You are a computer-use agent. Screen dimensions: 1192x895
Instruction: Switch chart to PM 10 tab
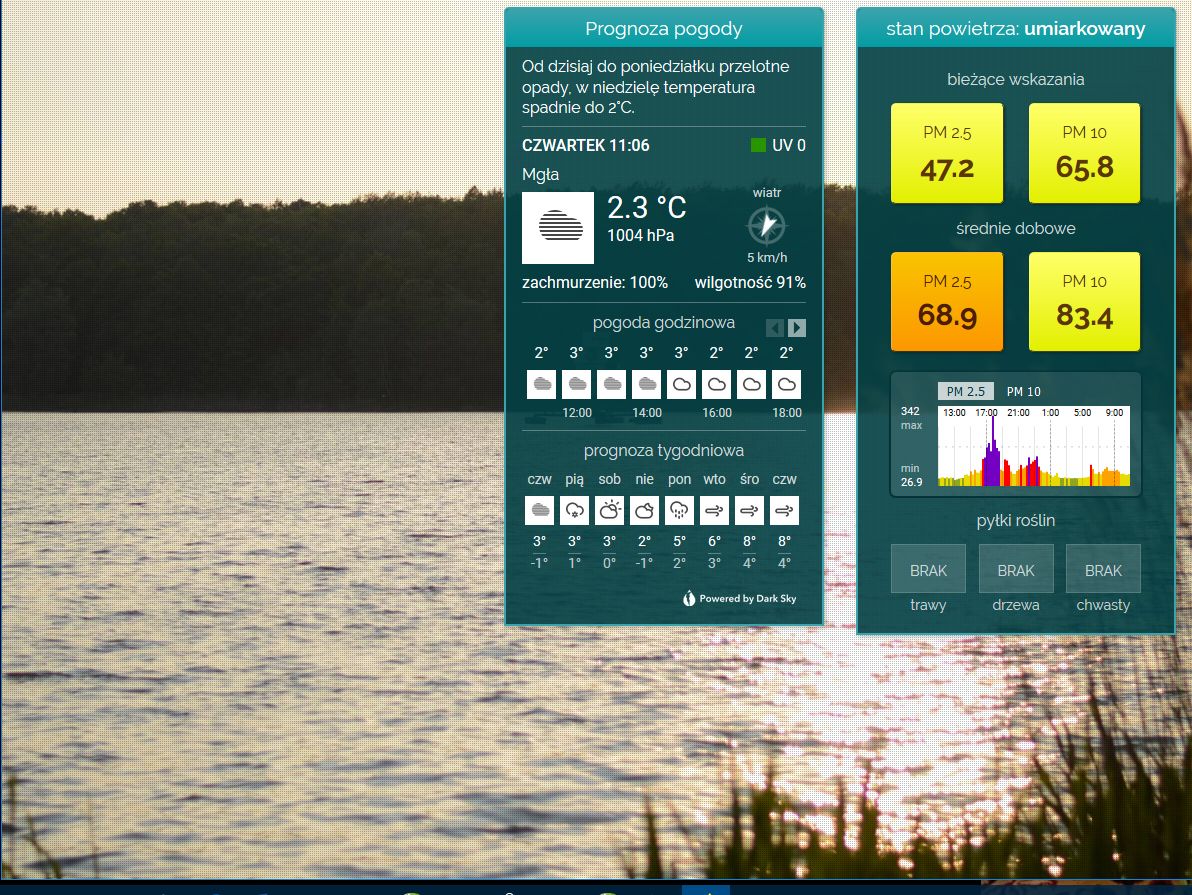[1023, 392]
